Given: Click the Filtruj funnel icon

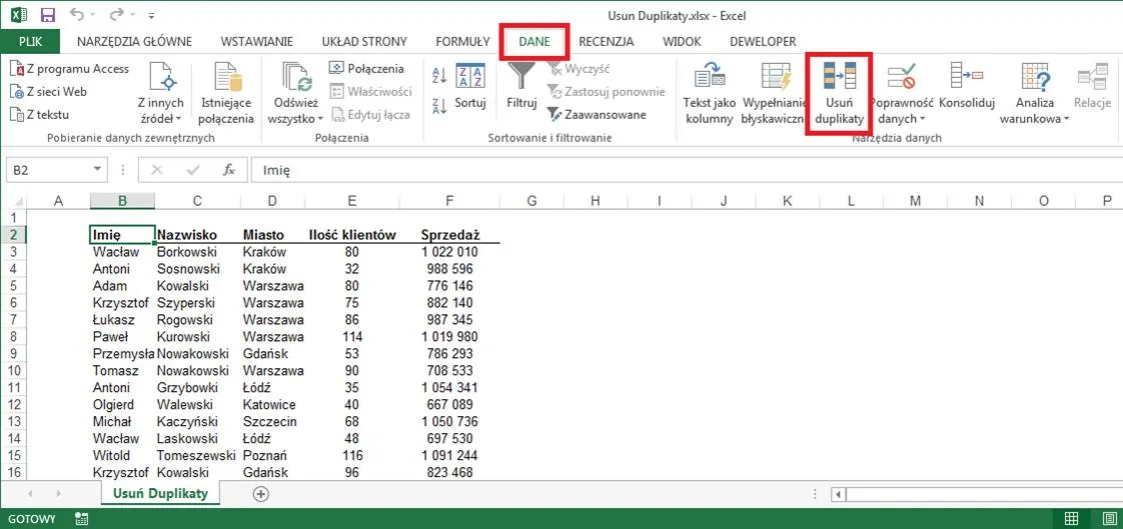Looking at the screenshot, I should pyautogui.click(x=522, y=78).
